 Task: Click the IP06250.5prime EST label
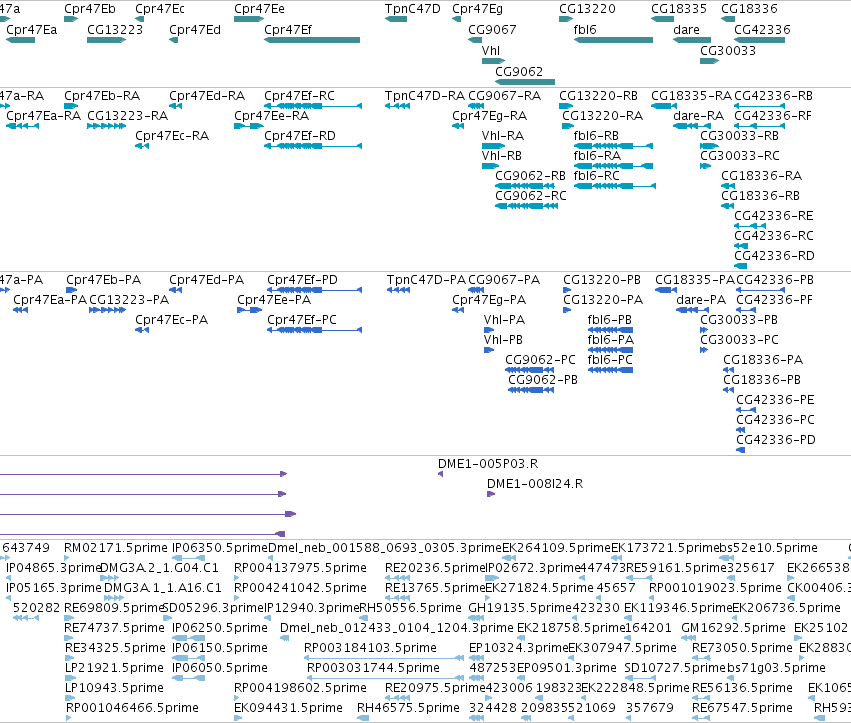tap(220, 627)
